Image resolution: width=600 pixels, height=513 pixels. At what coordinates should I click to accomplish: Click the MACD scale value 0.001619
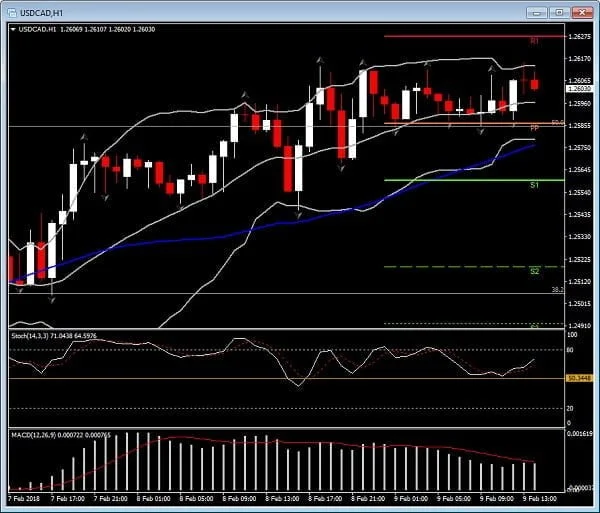click(x=581, y=434)
